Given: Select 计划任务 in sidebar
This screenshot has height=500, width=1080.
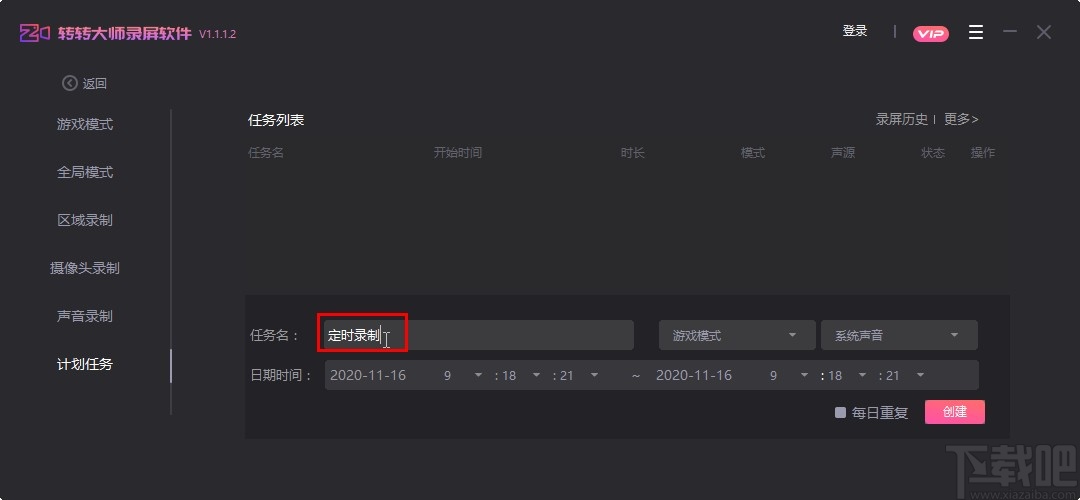Looking at the screenshot, I should pos(85,364).
